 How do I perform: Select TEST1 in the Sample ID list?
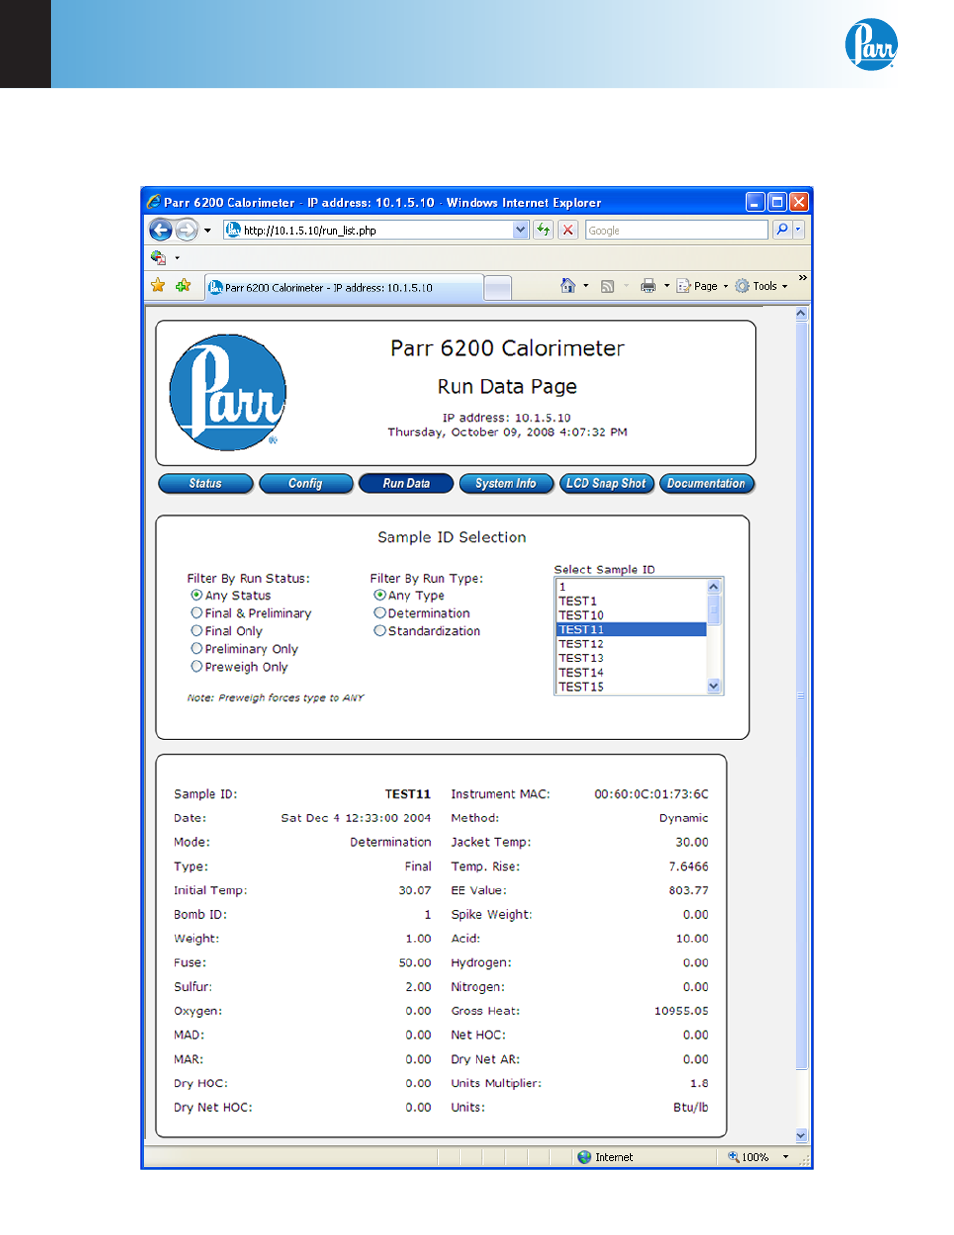pos(631,601)
